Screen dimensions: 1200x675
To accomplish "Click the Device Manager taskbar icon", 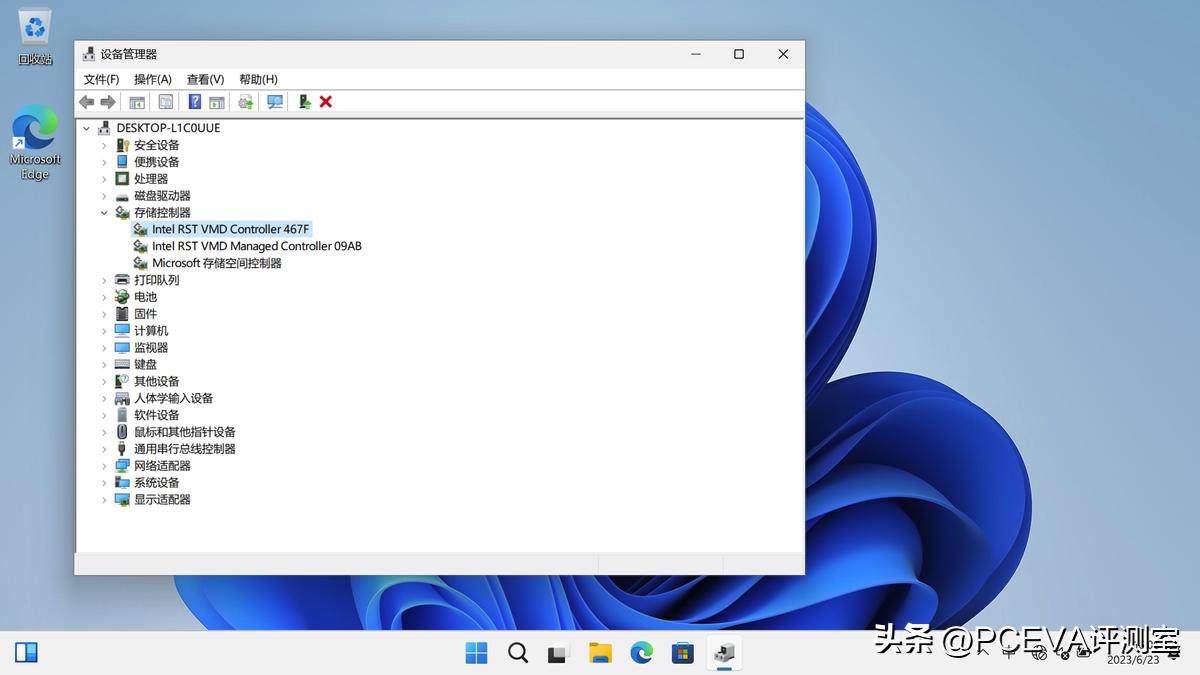I will coord(724,653).
